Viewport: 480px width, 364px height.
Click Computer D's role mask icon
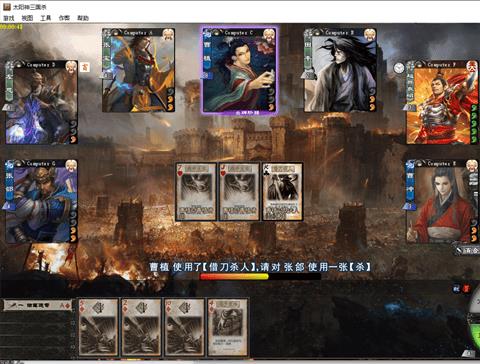point(71,67)
